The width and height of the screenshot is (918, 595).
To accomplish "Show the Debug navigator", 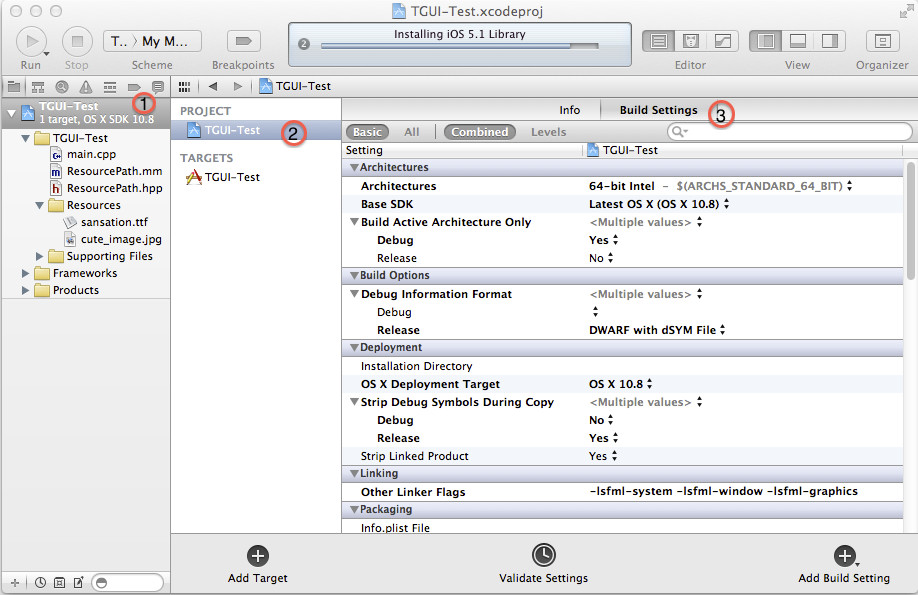I will pos(109,87).
